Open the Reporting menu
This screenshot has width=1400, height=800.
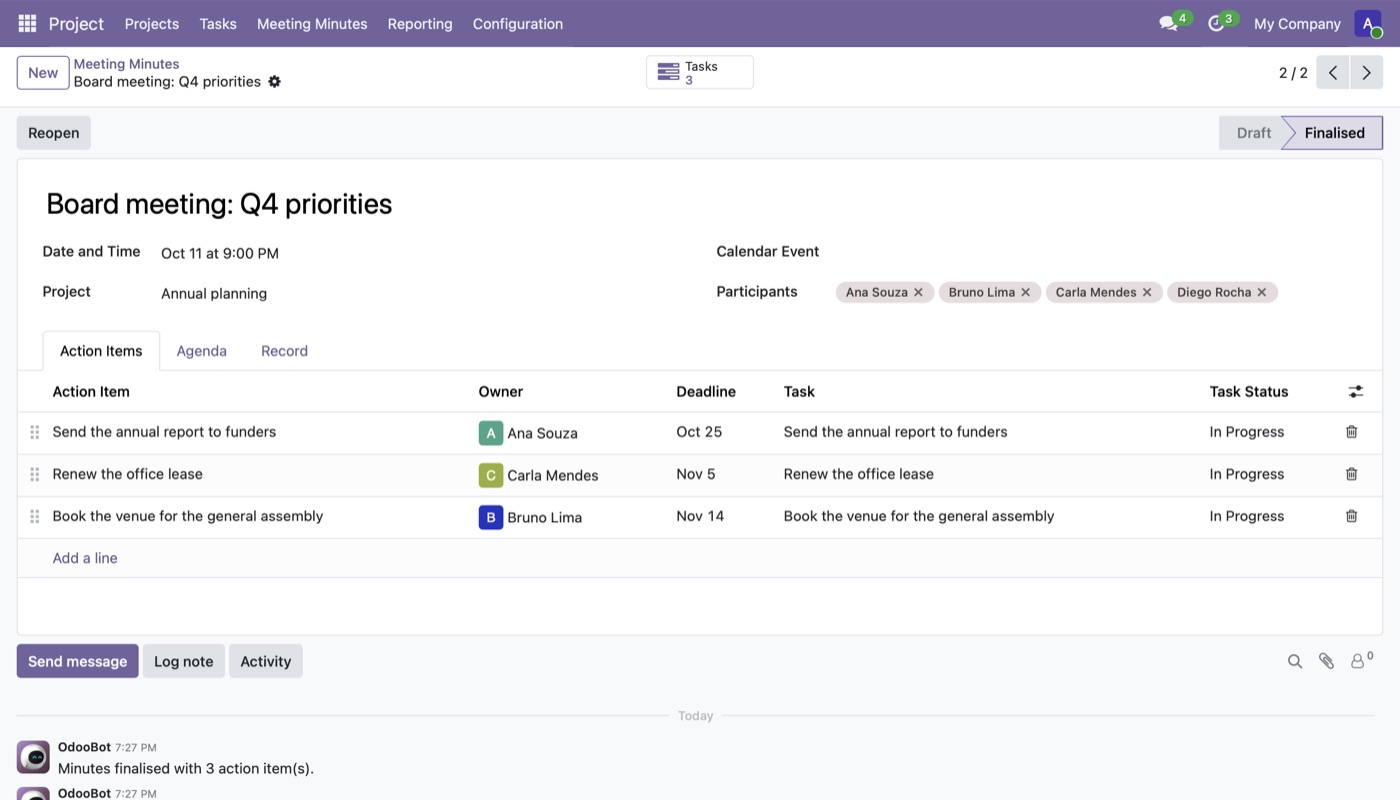[420, 23]
